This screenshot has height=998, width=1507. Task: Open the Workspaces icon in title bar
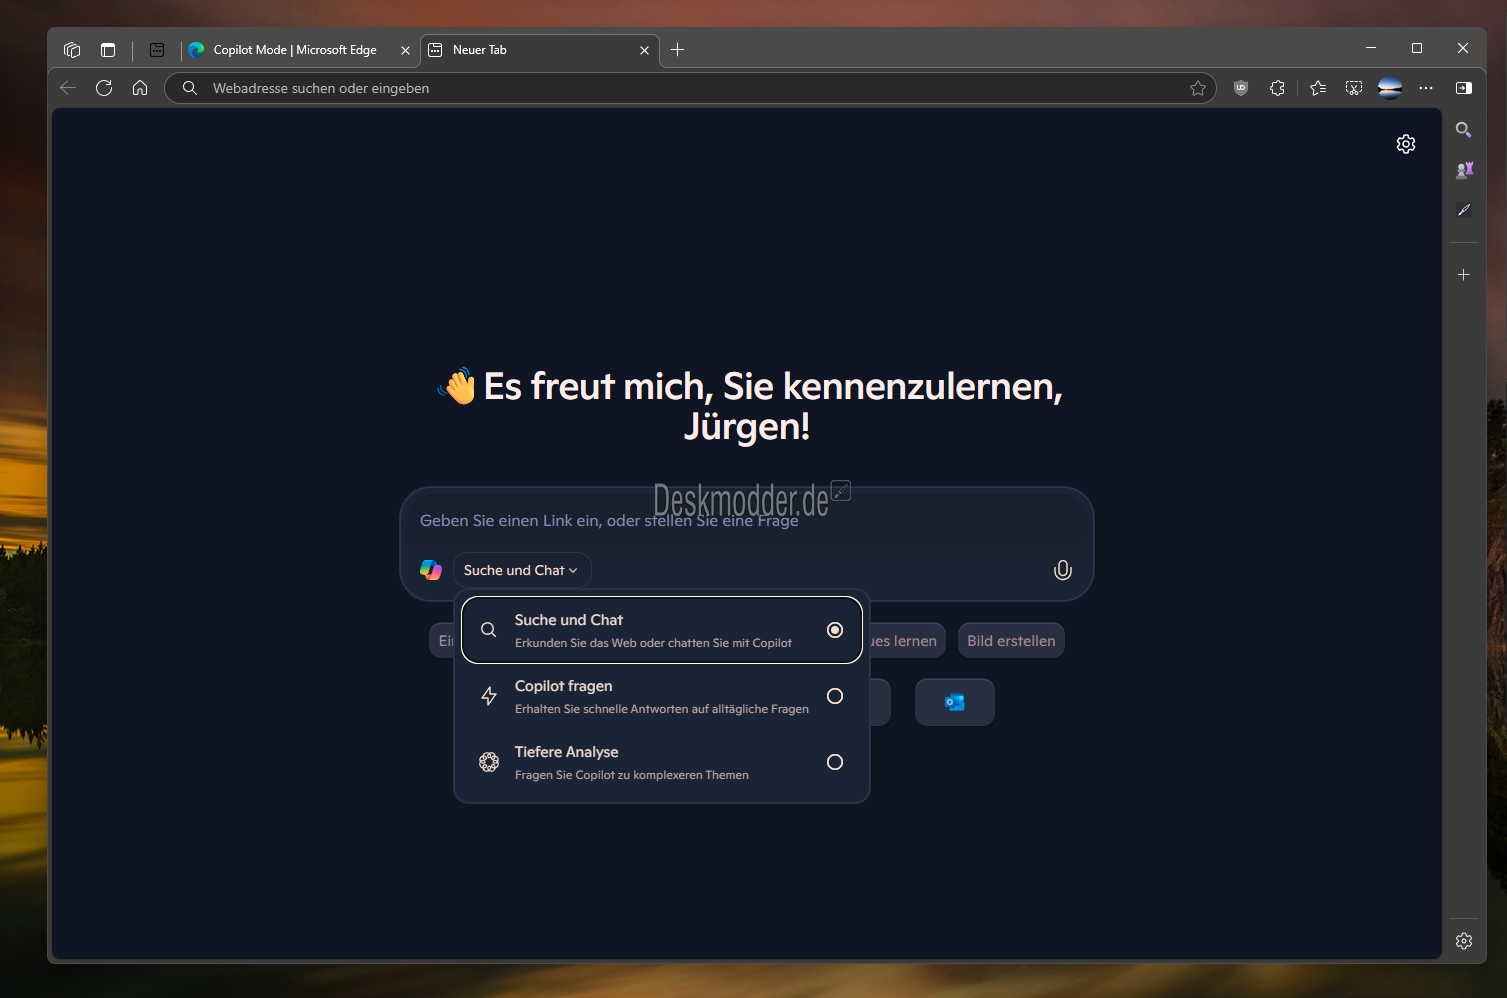tap(72, 50)
